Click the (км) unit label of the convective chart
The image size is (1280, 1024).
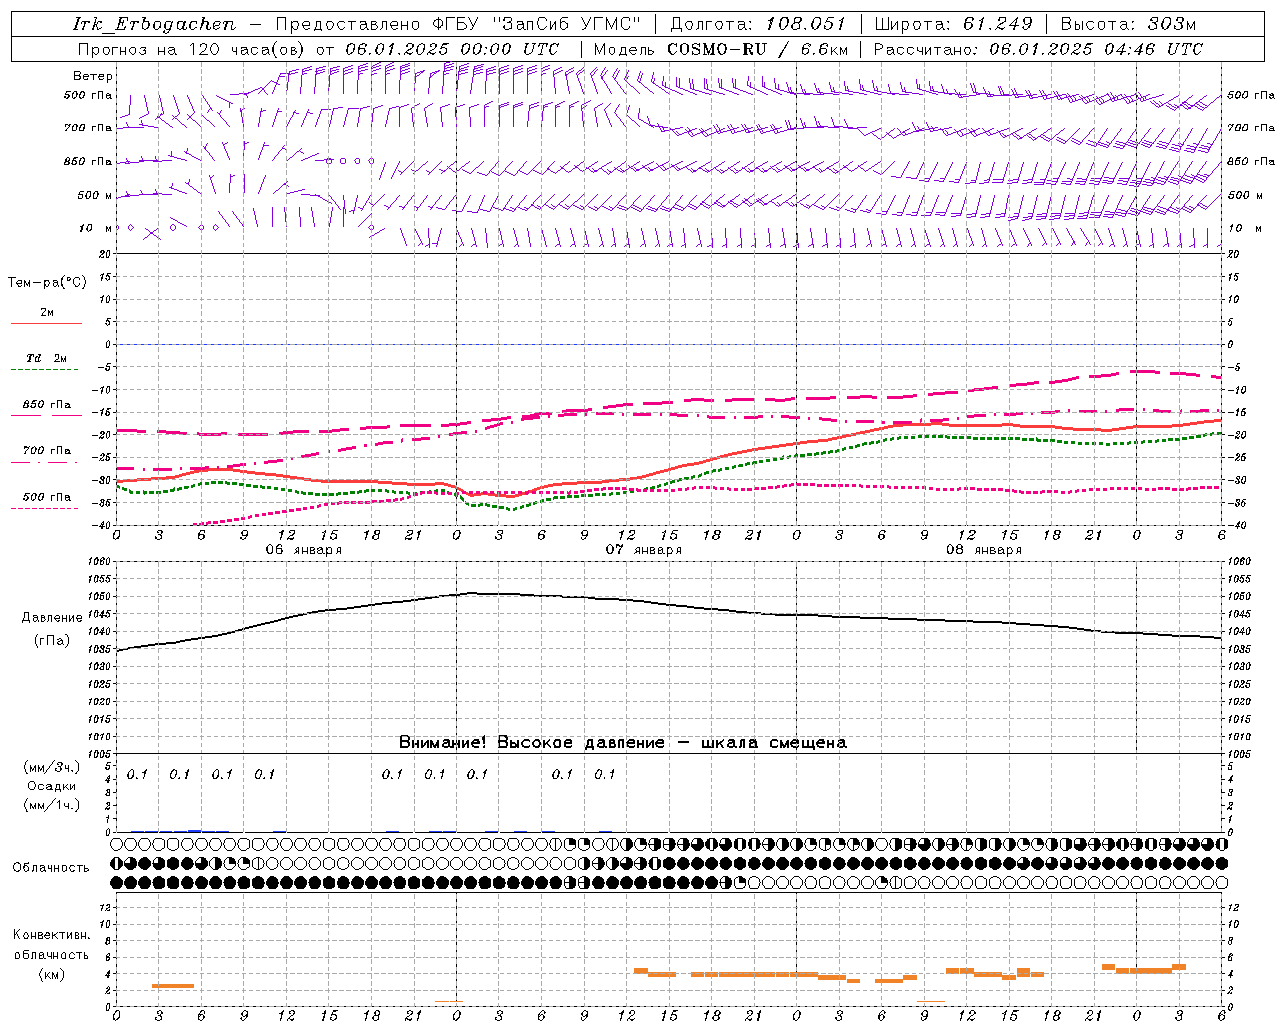coord(51,974)
